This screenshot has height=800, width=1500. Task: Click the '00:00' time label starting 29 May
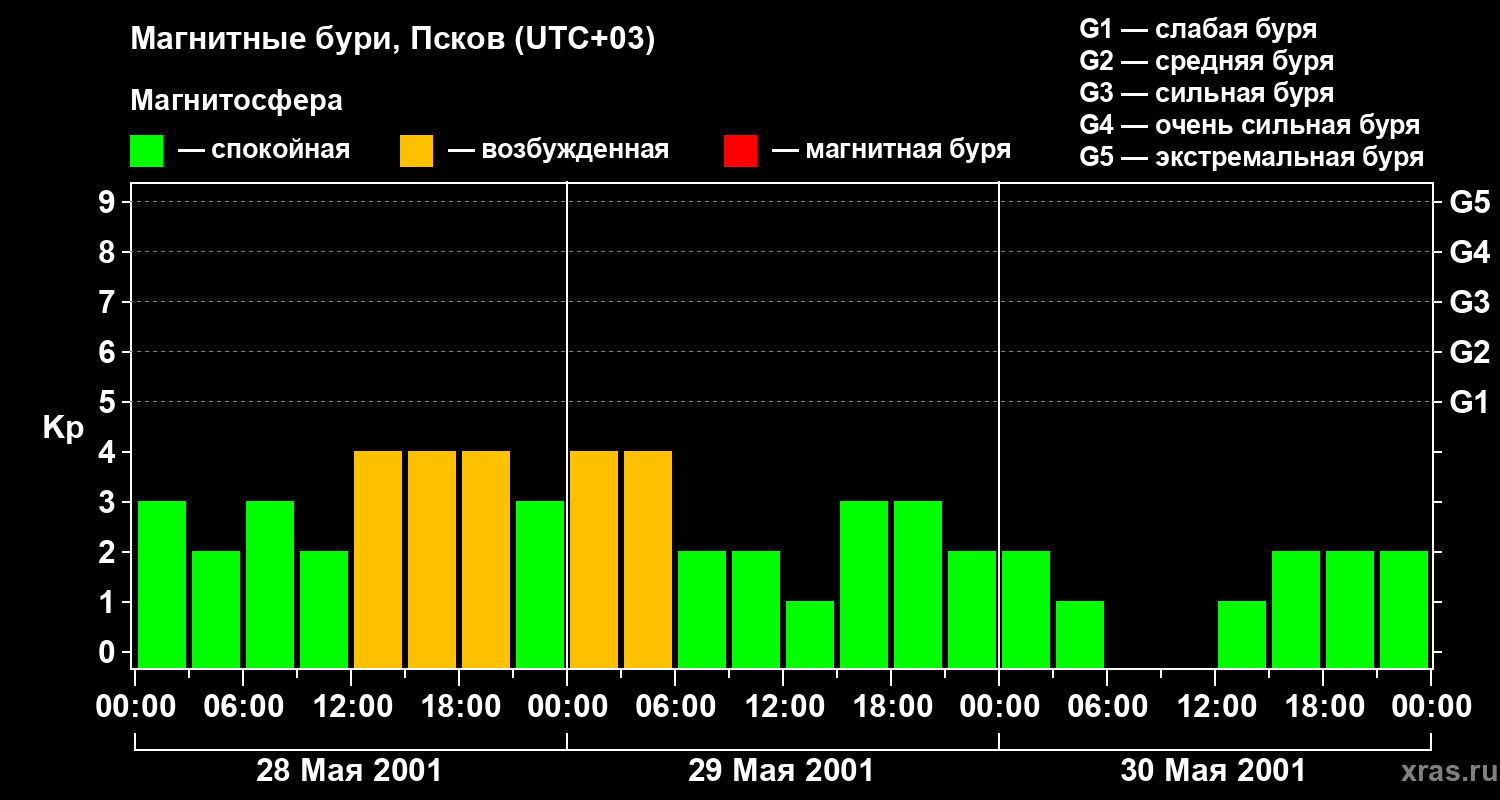coord(568,707)
